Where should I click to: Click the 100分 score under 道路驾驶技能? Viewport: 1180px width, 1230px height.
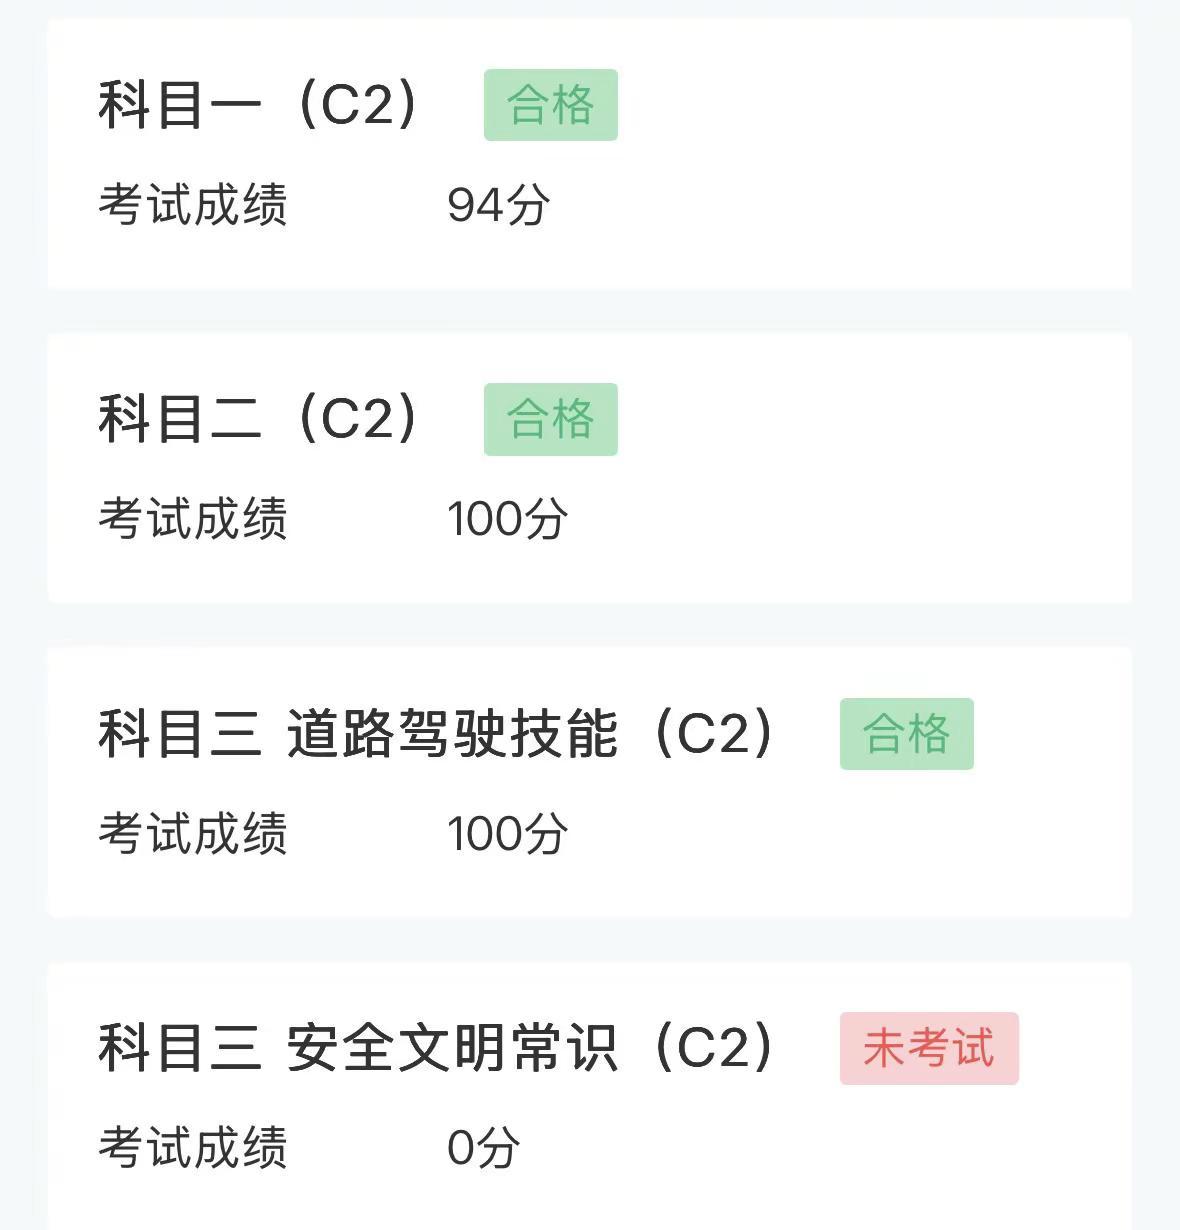pos(507,833)
